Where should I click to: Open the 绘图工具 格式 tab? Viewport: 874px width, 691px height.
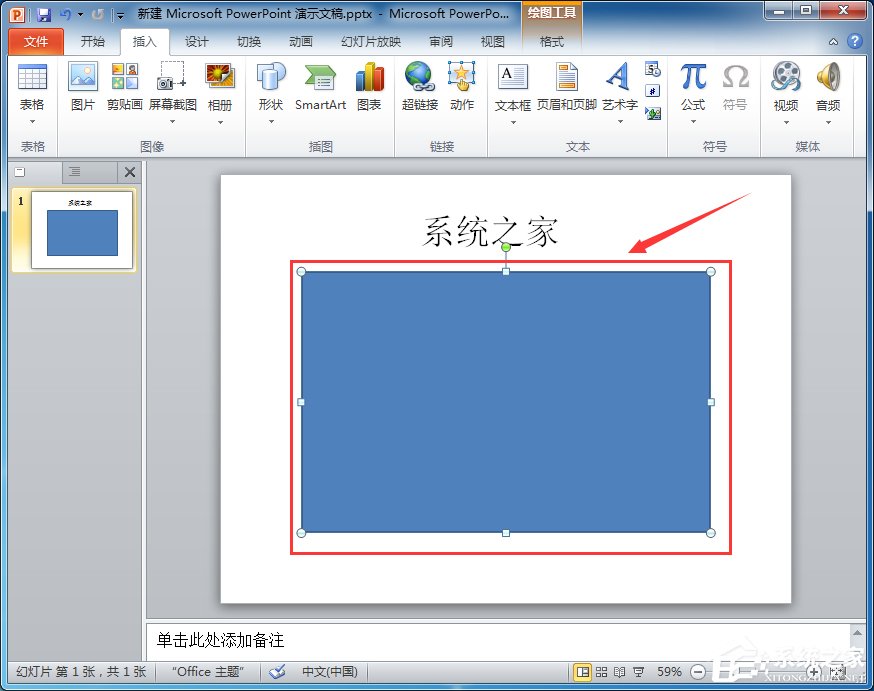[x=552, y=42]
